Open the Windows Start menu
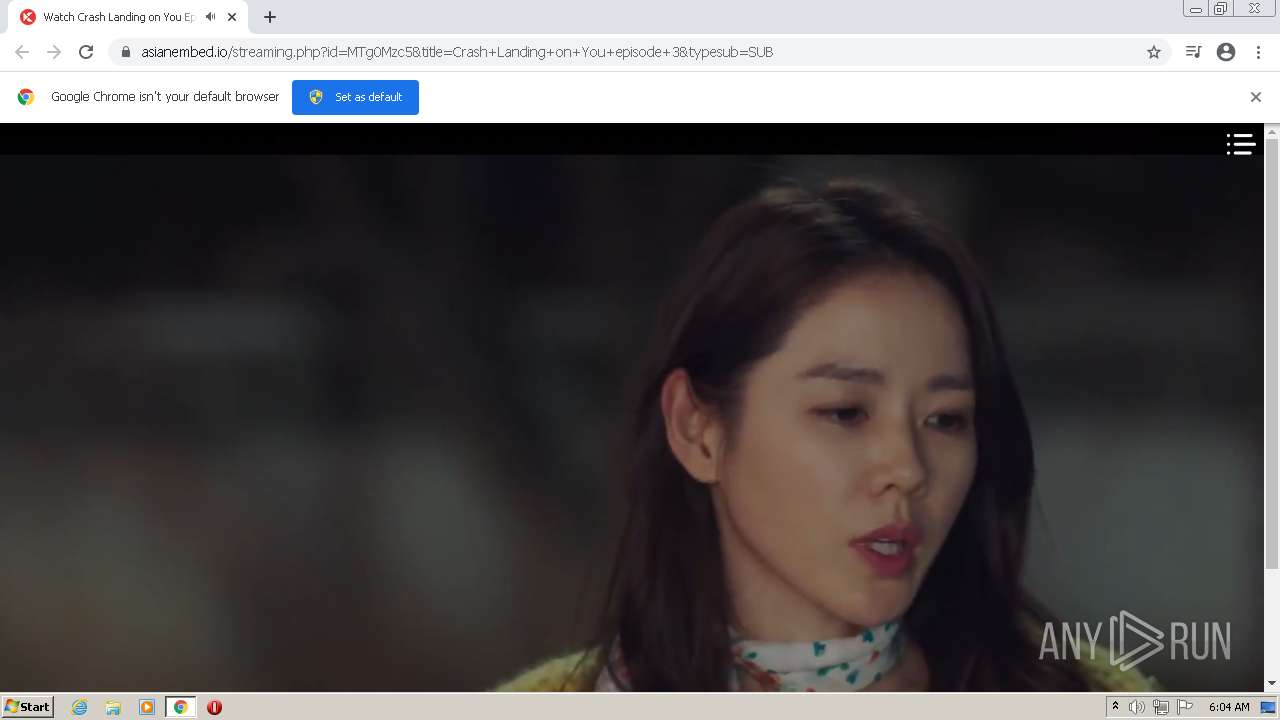Viewport: 1280px width, 720px height. 28,707
